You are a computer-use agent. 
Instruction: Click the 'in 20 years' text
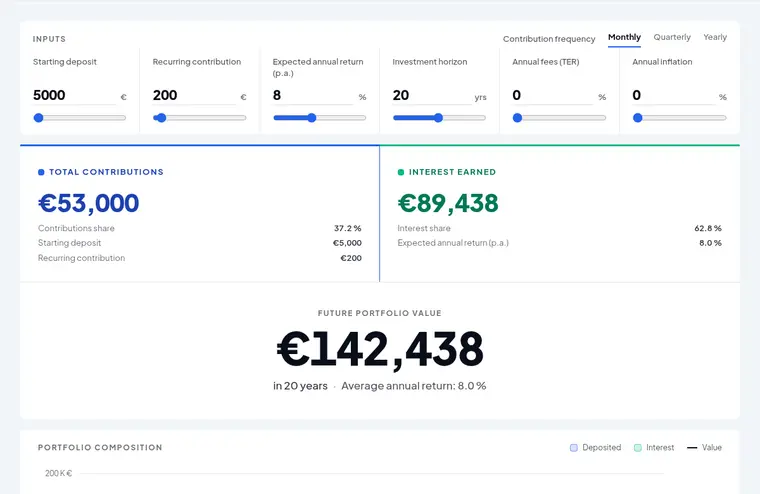(300, 386)
